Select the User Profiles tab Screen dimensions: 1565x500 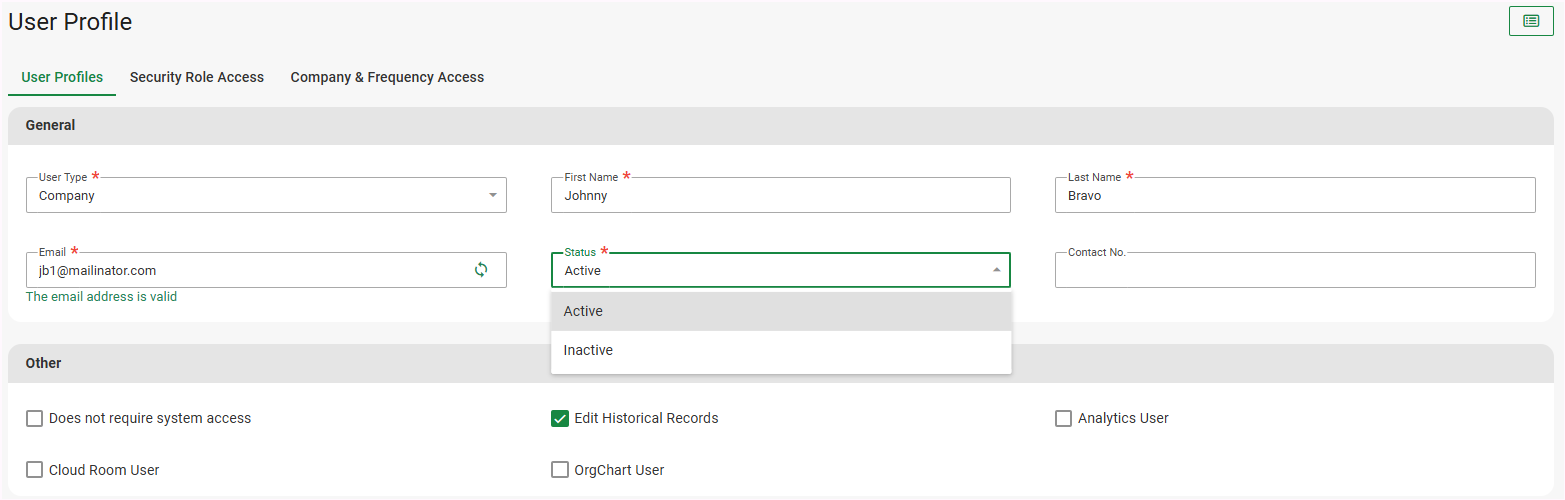(62, 77)
